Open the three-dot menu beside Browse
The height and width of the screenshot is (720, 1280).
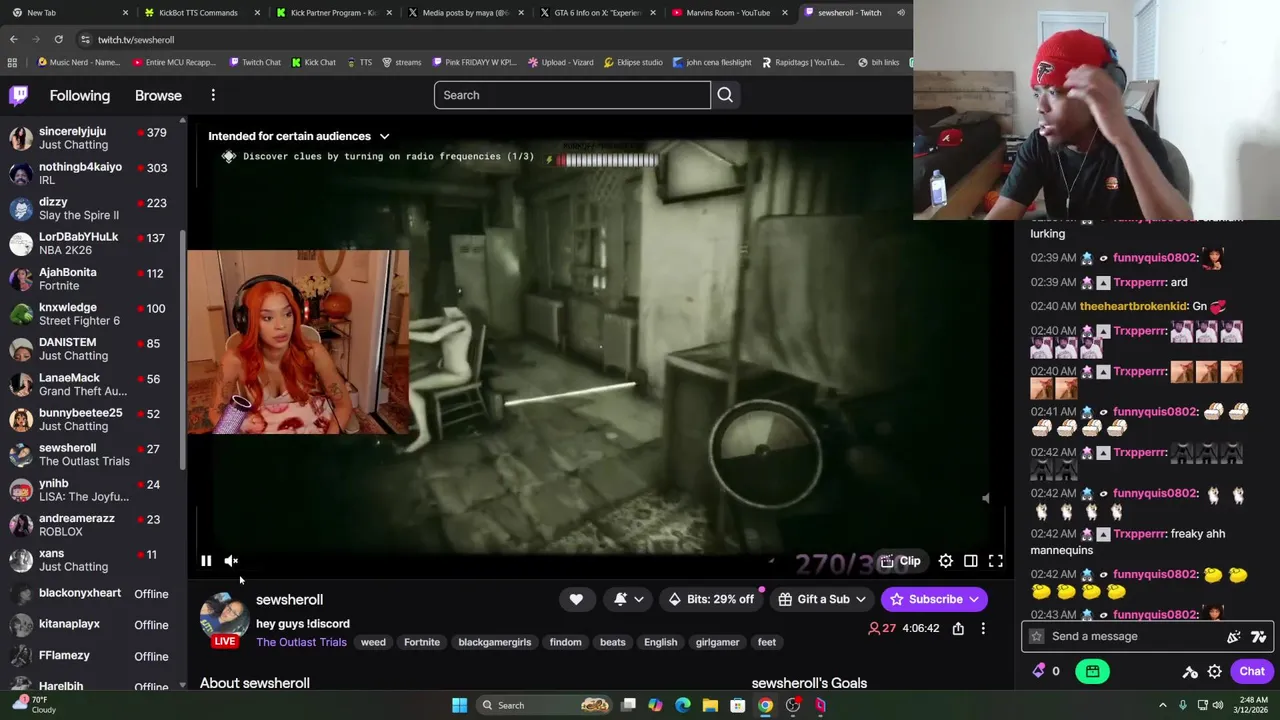point(213,95)
